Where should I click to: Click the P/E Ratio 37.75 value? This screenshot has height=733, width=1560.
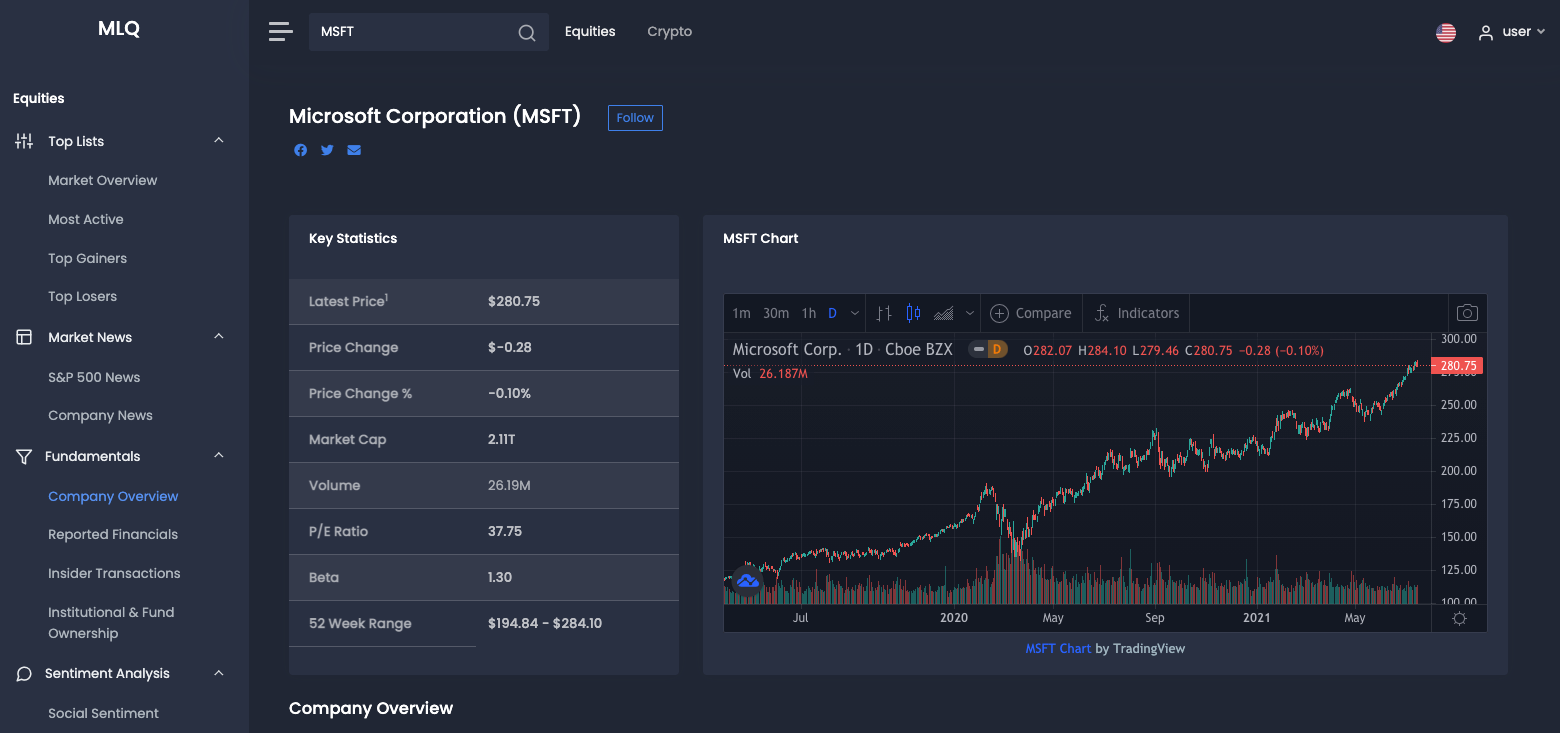[x=505, y=531]
